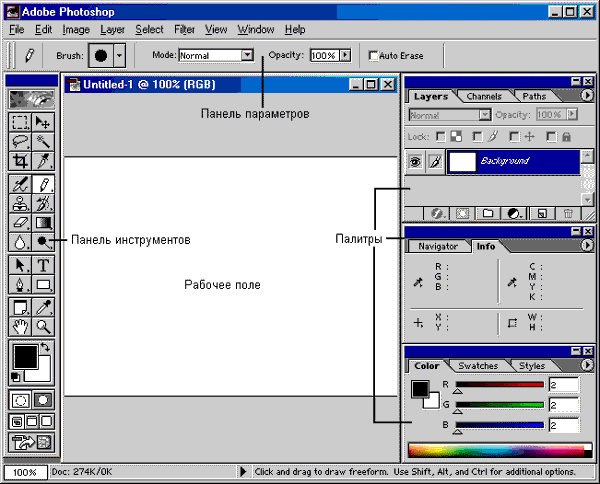Select the Lasso tool

coord(20,142)
